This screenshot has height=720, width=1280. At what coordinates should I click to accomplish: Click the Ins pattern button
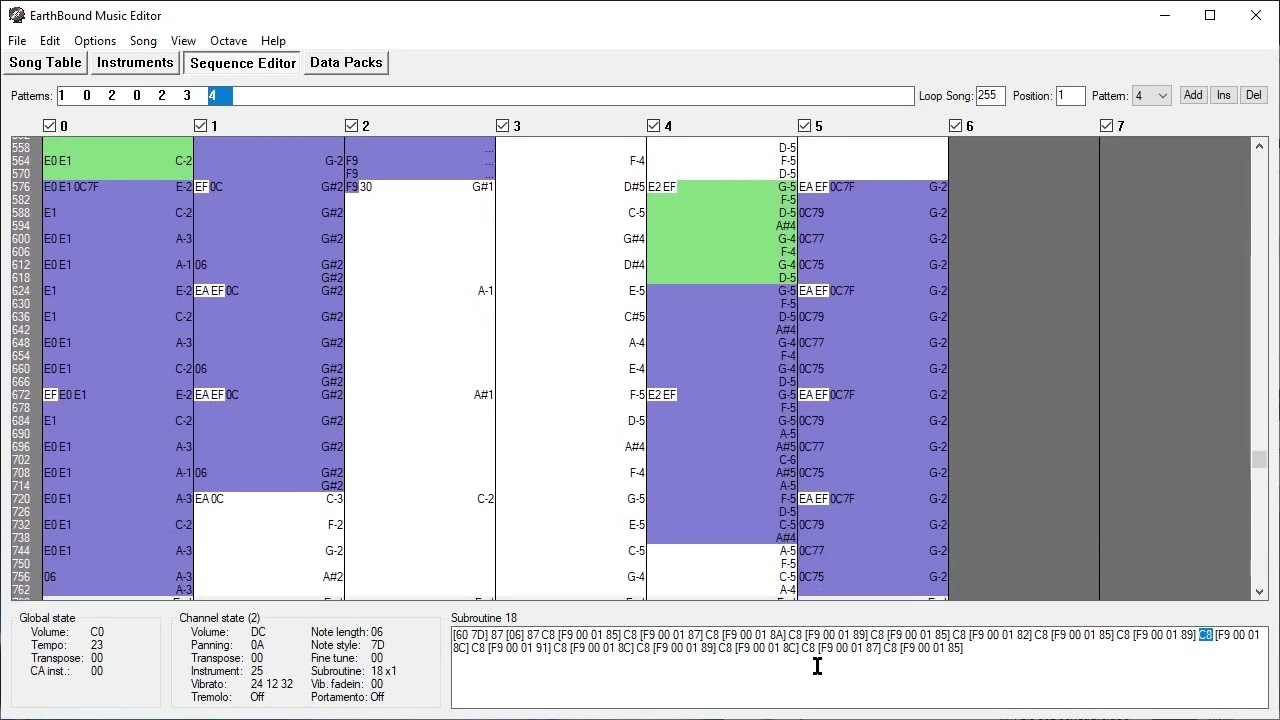pyautogui.click(x=1223, y=95)
